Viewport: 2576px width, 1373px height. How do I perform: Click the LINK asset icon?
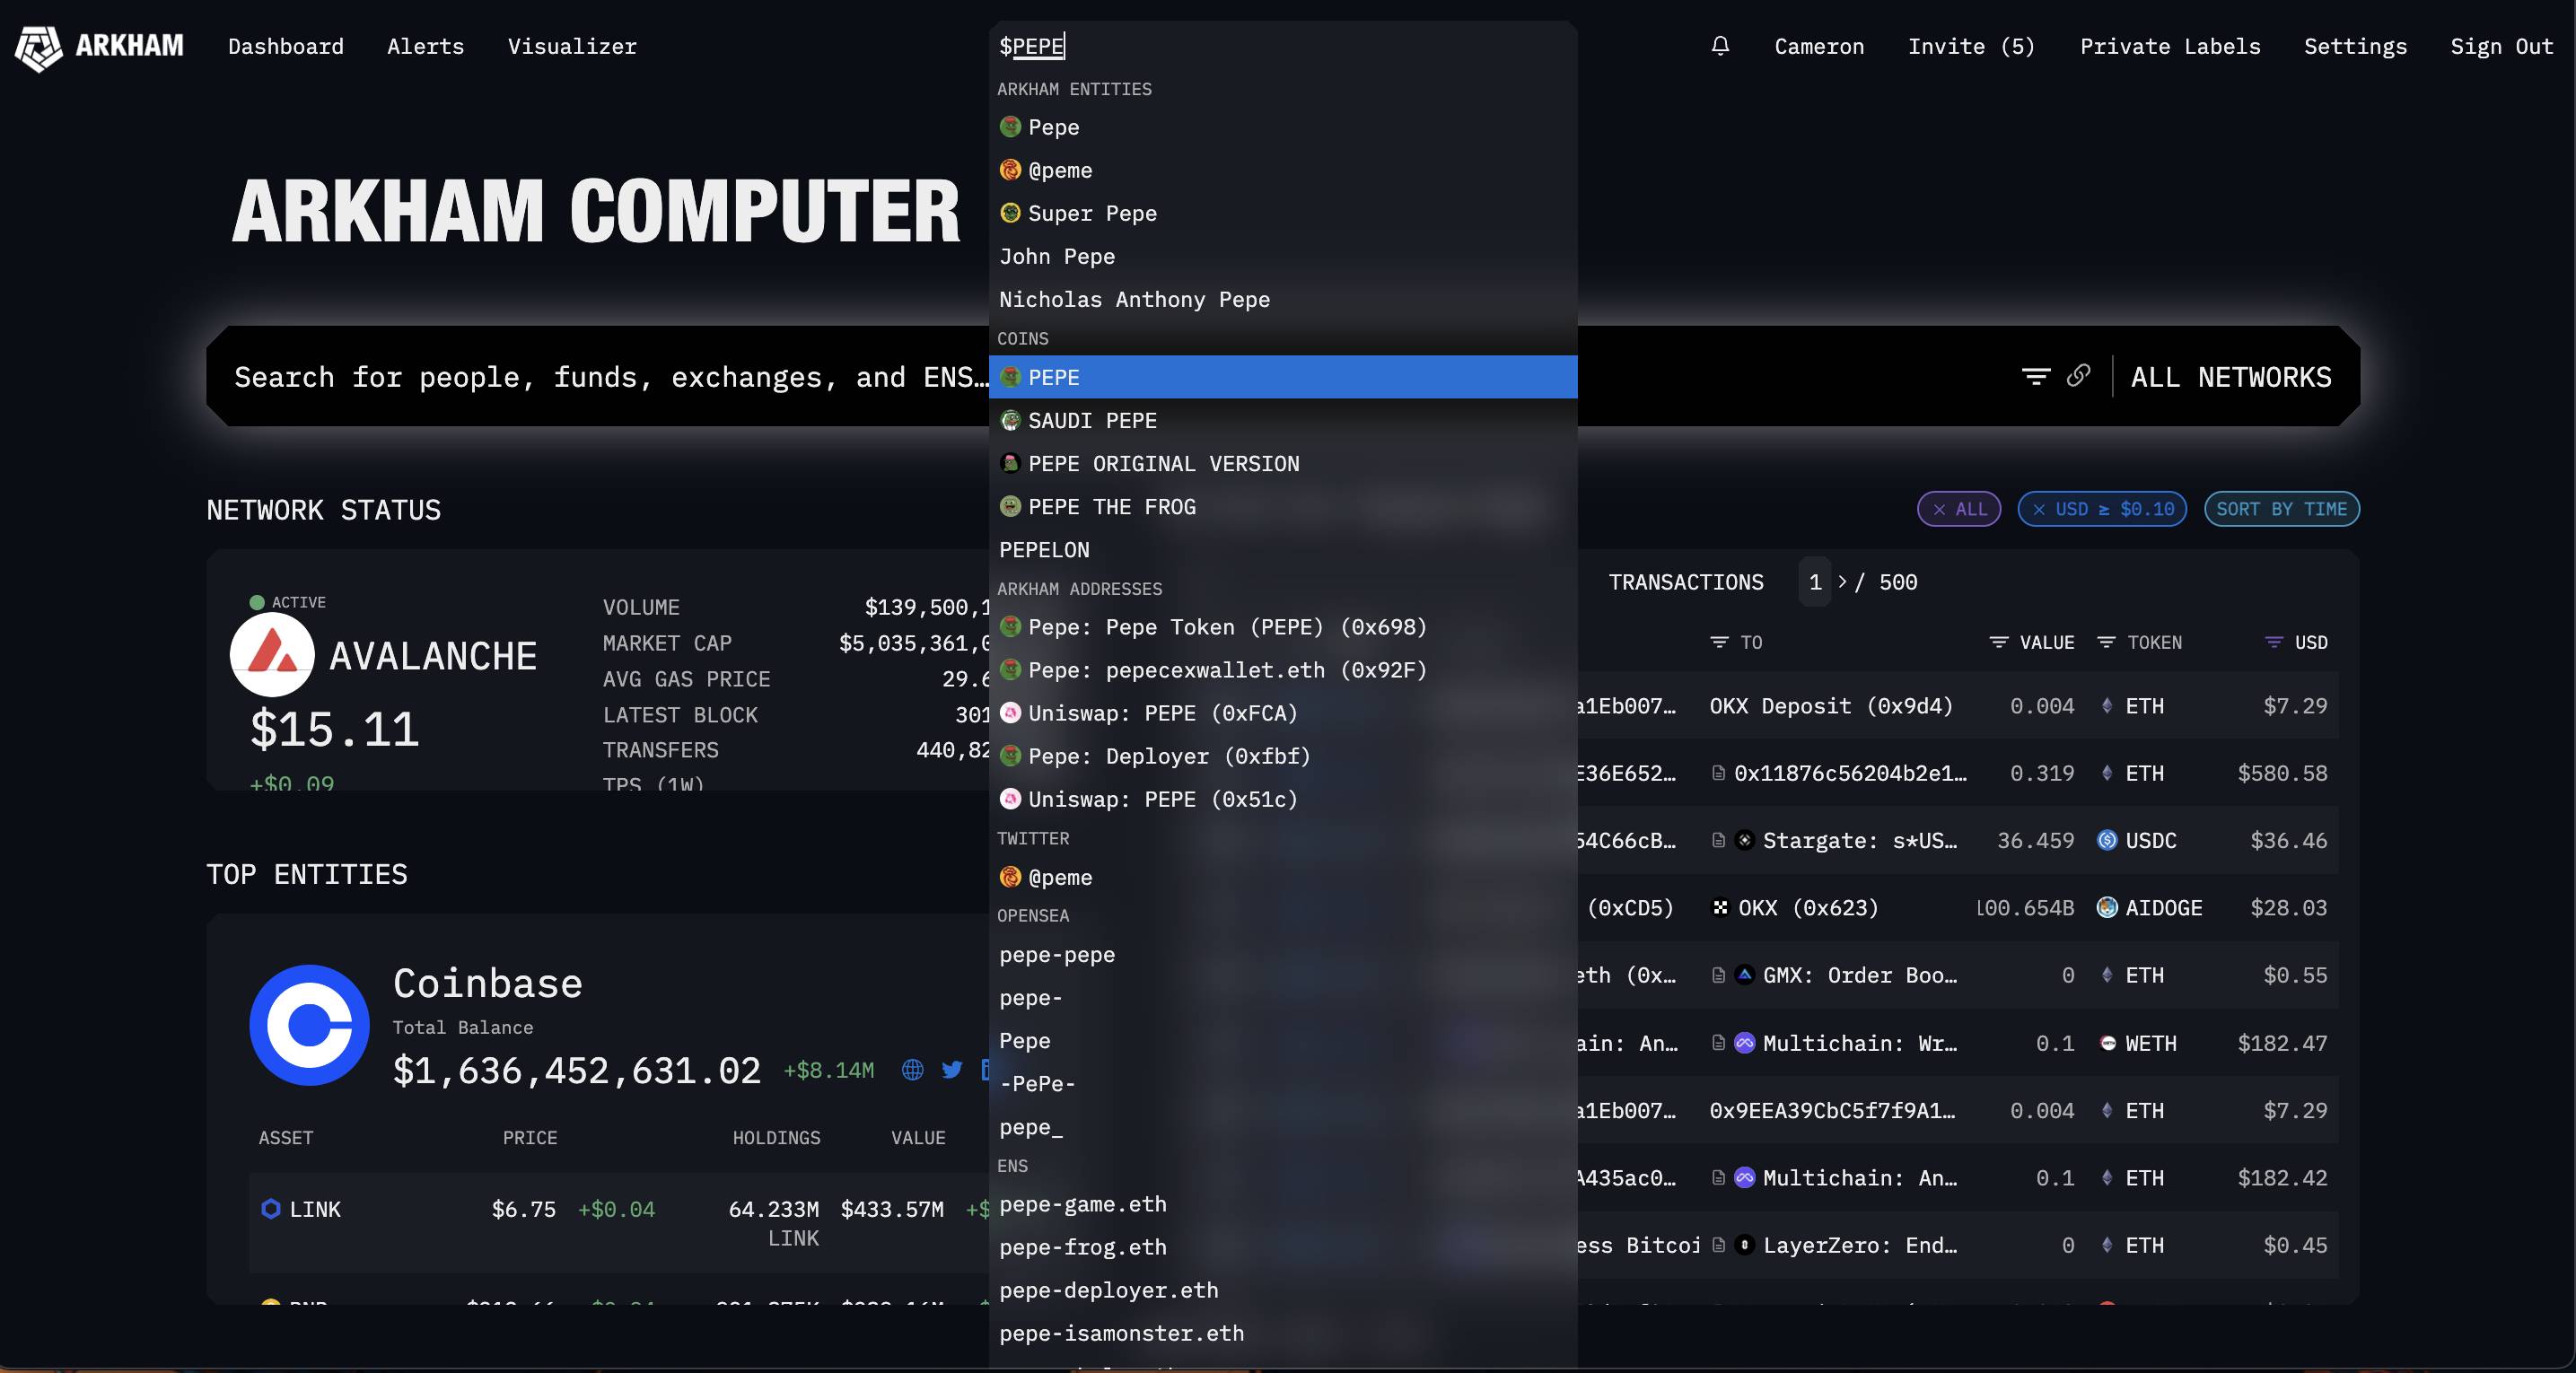(x=270, y=1209)
